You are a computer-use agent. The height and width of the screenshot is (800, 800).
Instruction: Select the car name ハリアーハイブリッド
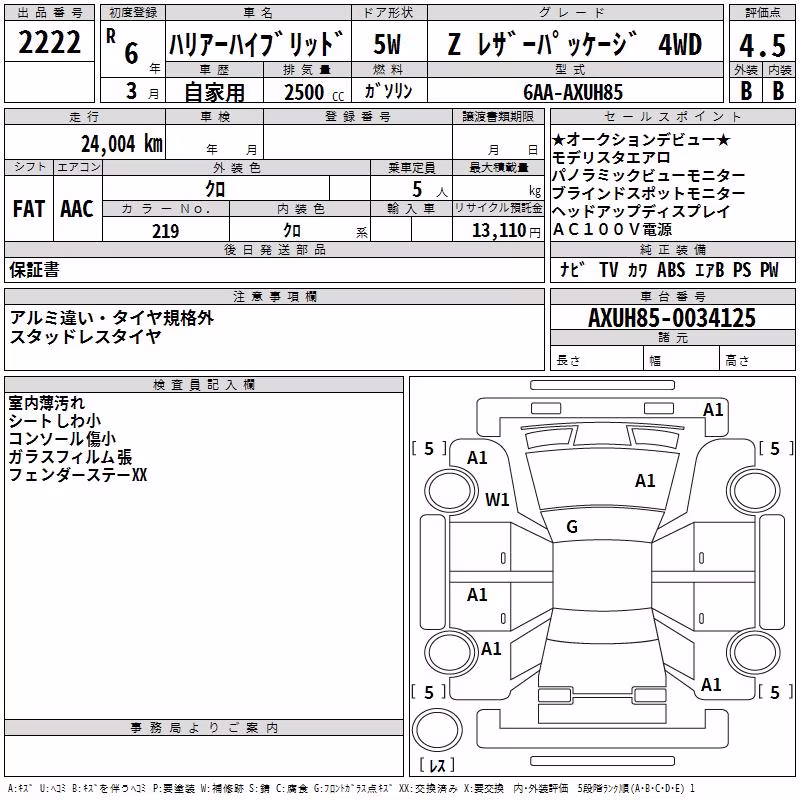coord(256,43)
